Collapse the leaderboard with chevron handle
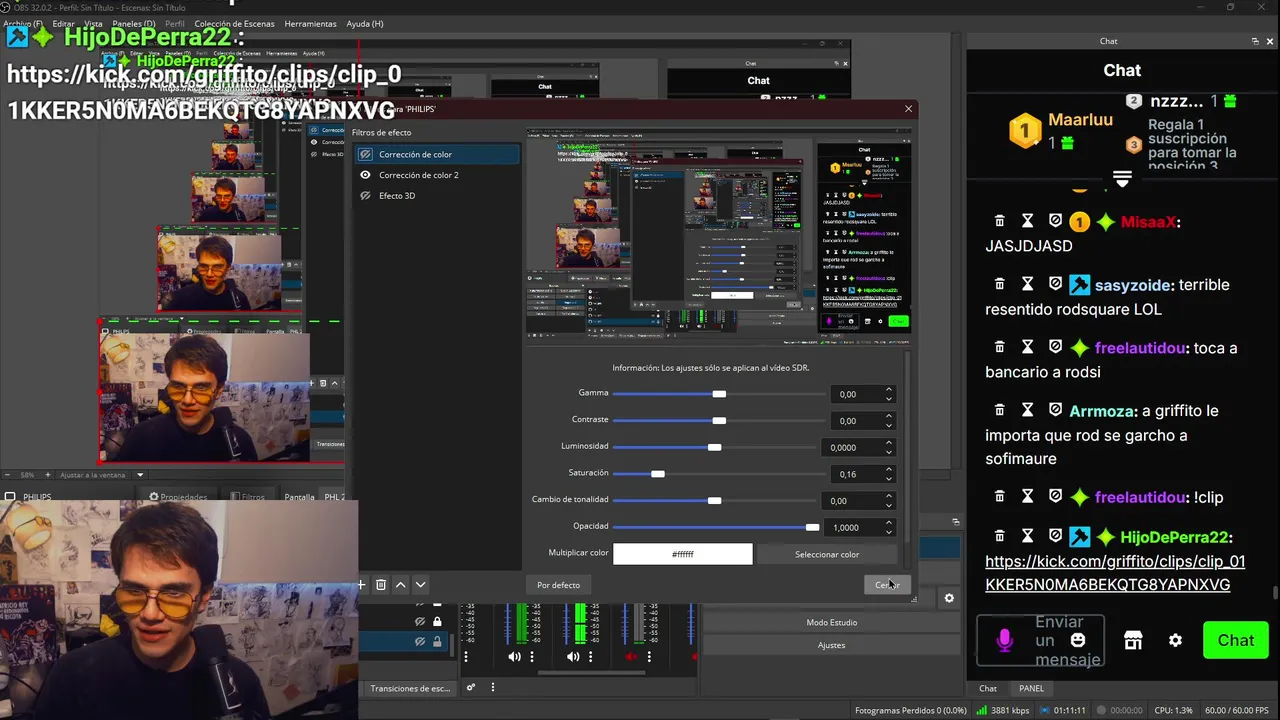This screenshot has width=1280, height=720. tap(1122, 179)
